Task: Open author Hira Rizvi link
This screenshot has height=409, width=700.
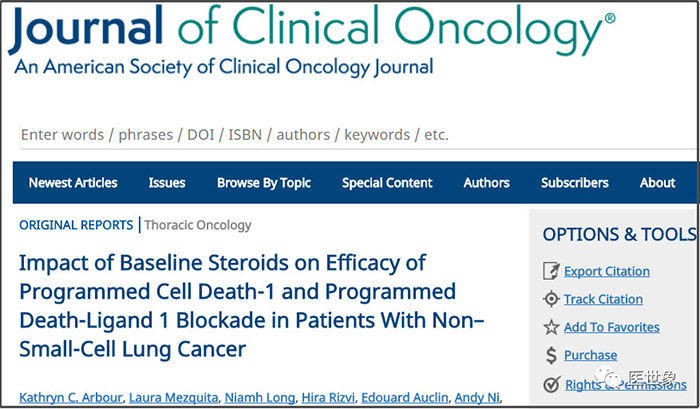Action: (328, 397)
